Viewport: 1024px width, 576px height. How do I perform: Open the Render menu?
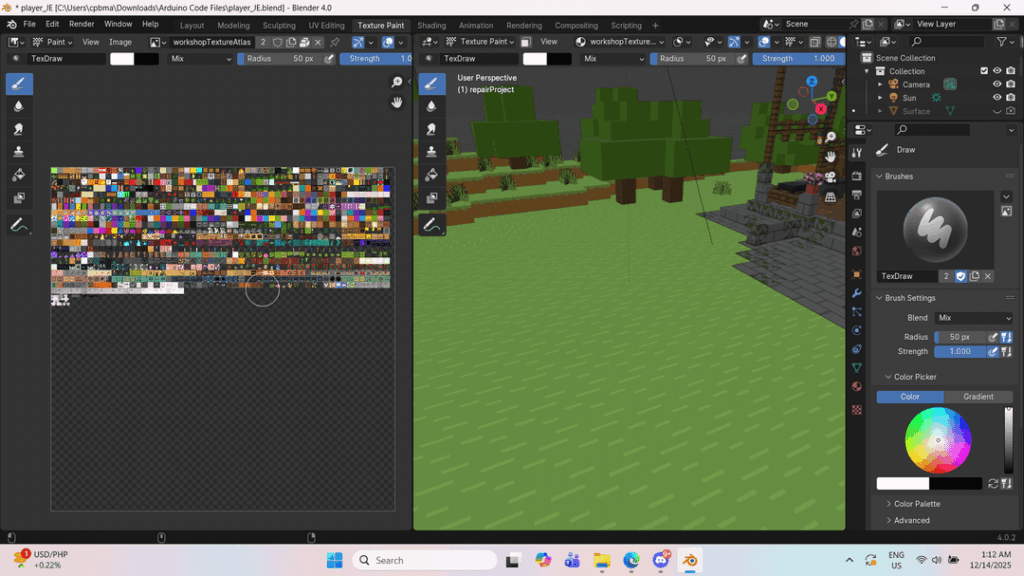pyautogui.click(x=81, y=23)
